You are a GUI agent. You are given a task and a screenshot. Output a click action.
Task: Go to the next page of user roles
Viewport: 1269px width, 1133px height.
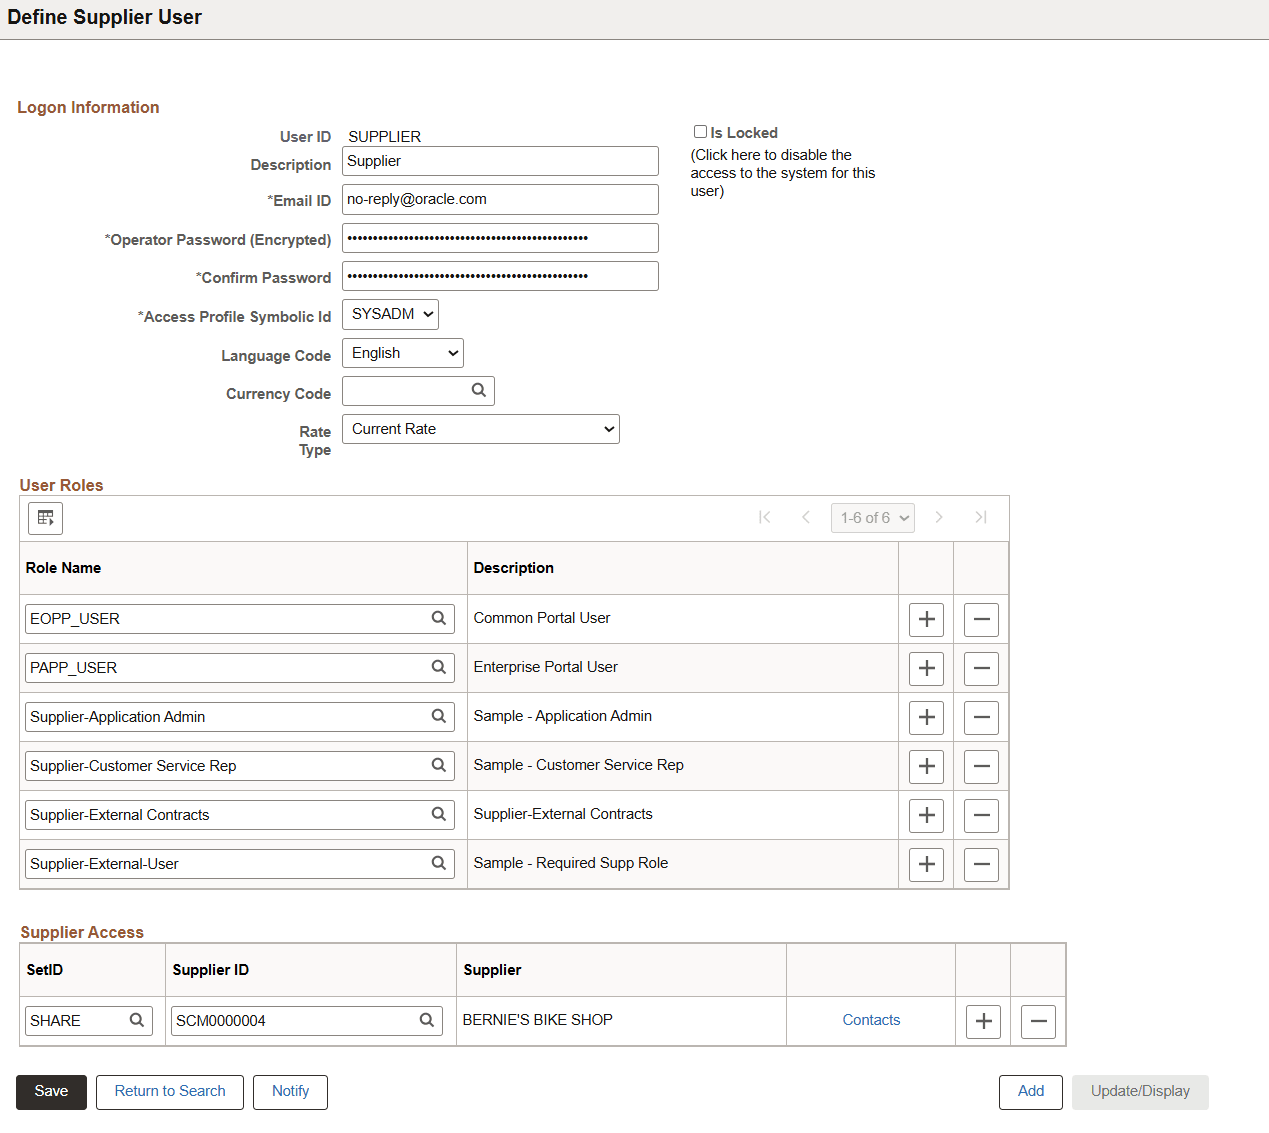tap(939, 517)
